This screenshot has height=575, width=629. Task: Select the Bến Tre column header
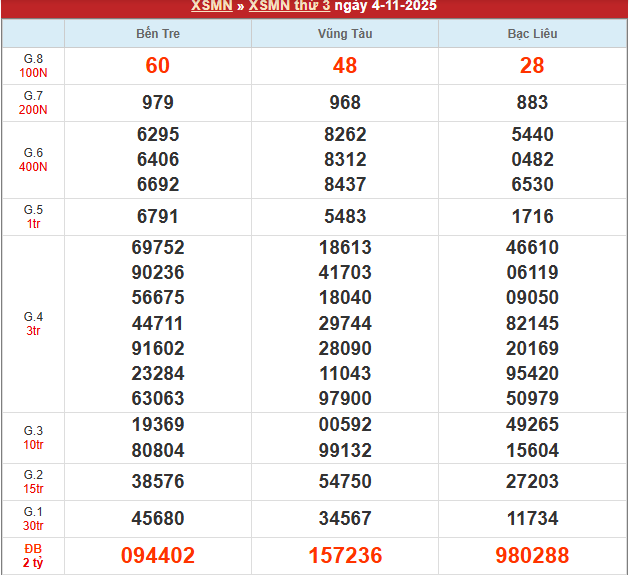[x=158, y=34]
